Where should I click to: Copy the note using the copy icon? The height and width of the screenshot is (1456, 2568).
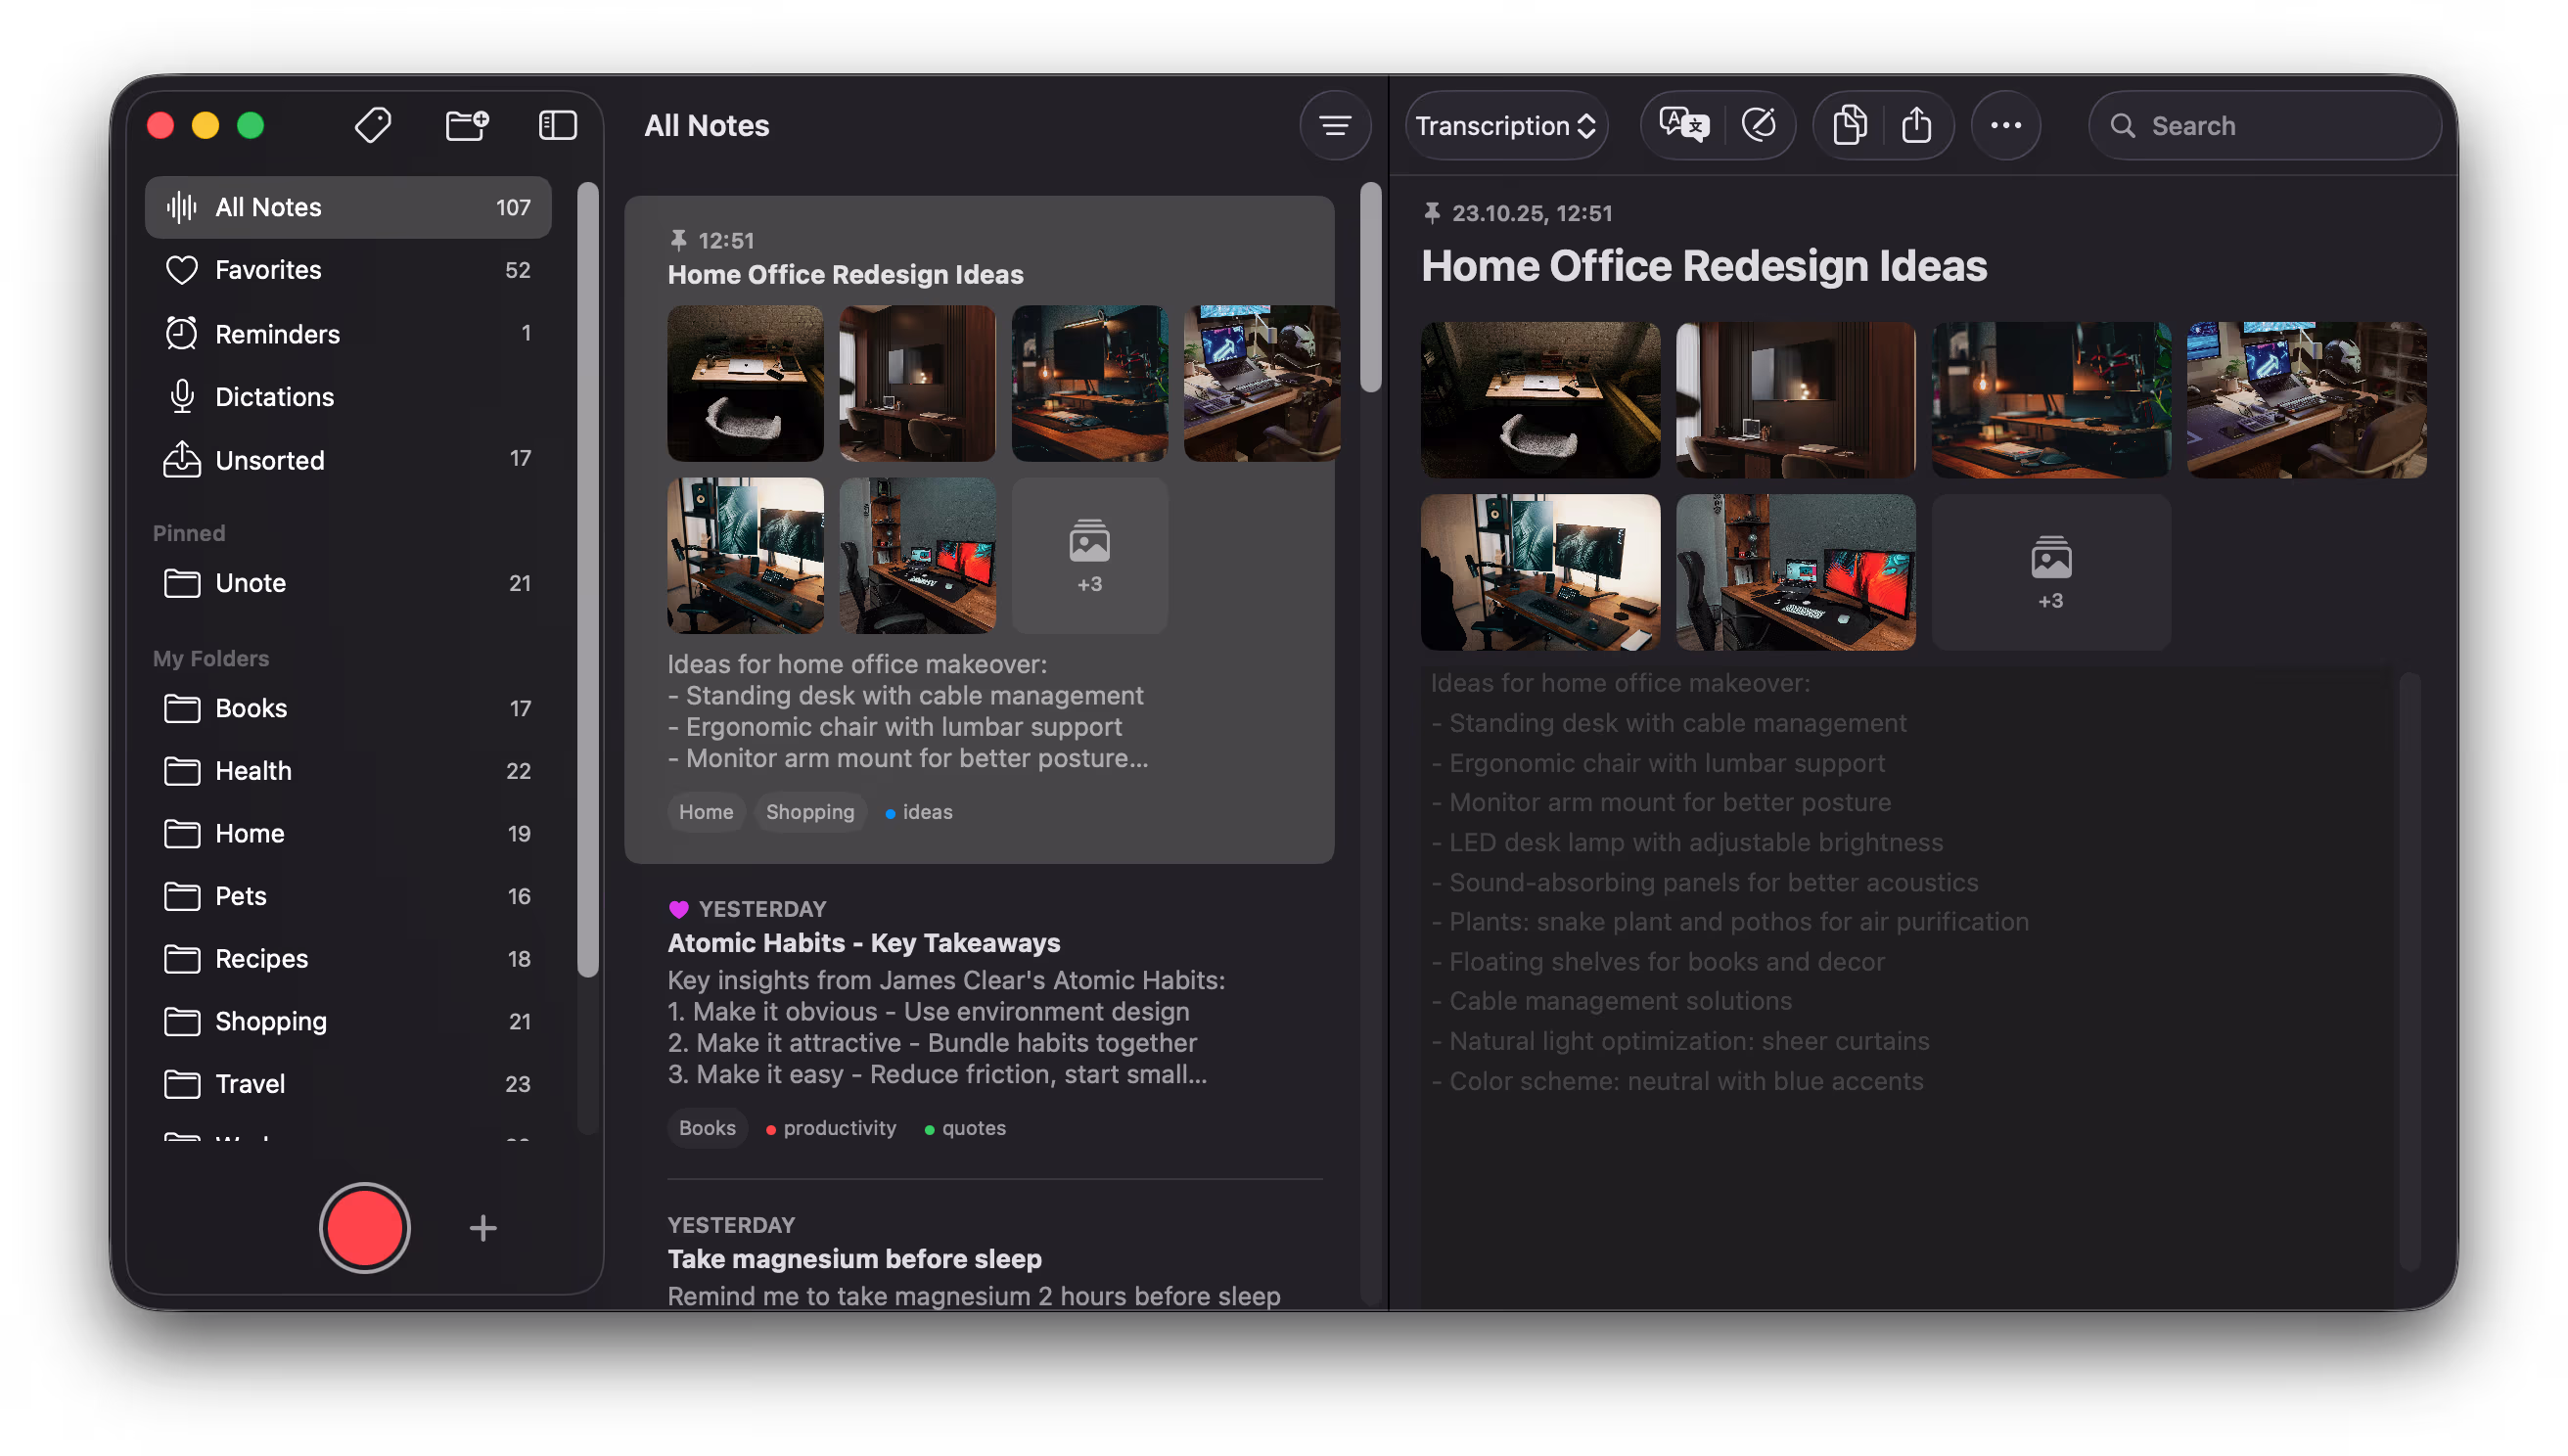point(1849,125)
